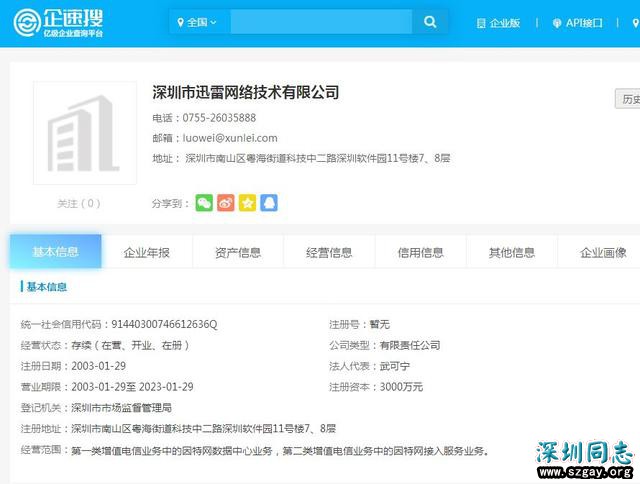Click the 企业版 building icon in the header
The width and height of the screenshot is (640, 484).
click(481, 23)
